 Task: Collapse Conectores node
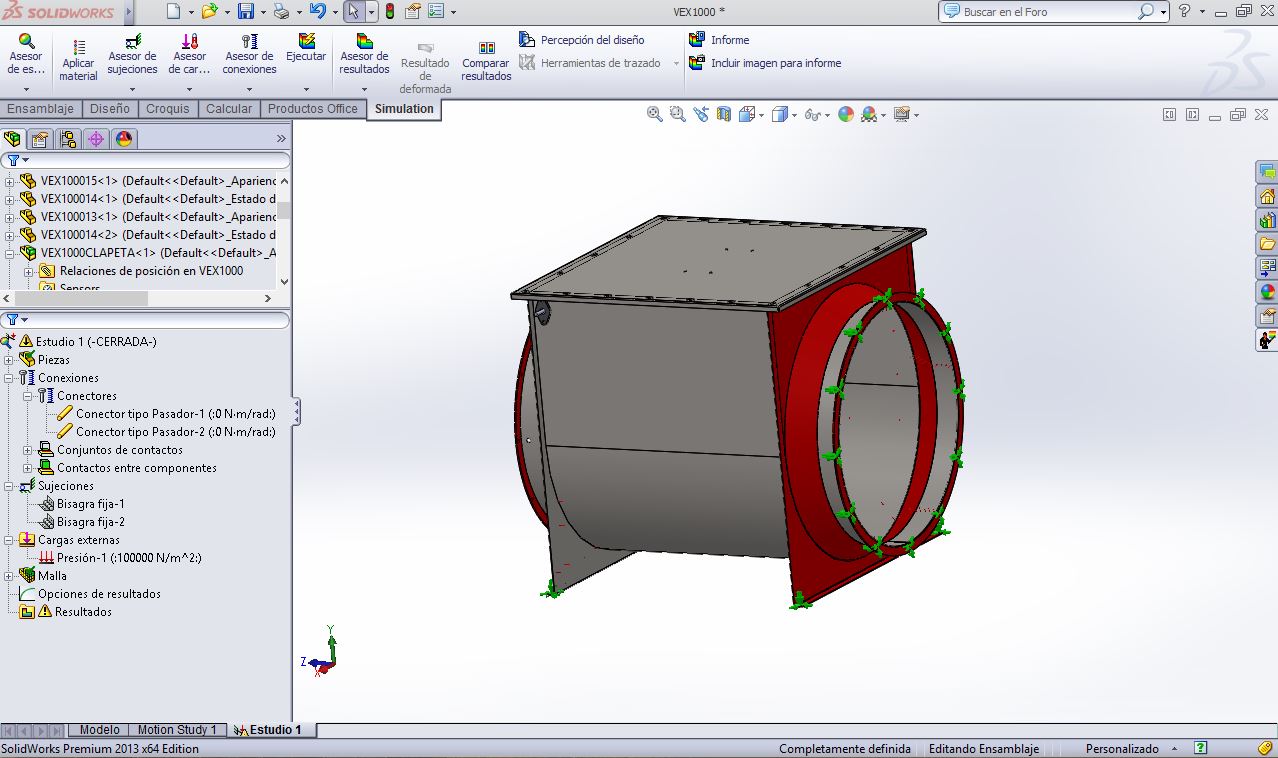pyautogui.click(x=28, y=396)
